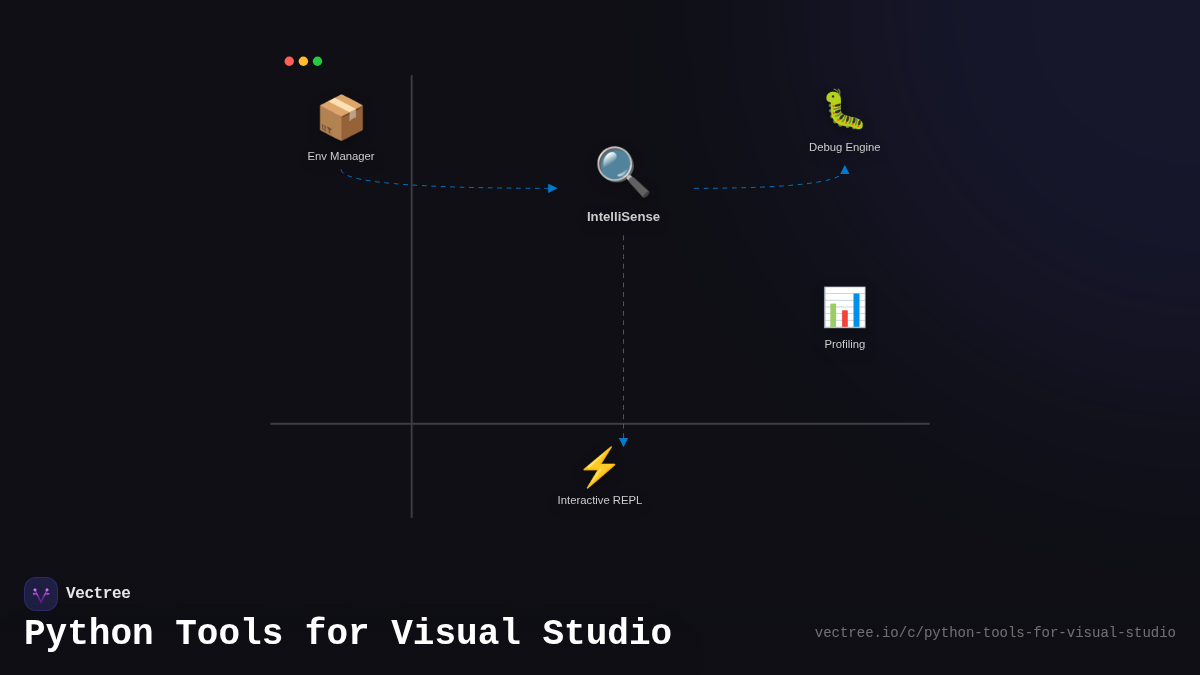This screenshot has height=675, width=1200.
Task: Click the red traffic light dot
Action: 289,60
